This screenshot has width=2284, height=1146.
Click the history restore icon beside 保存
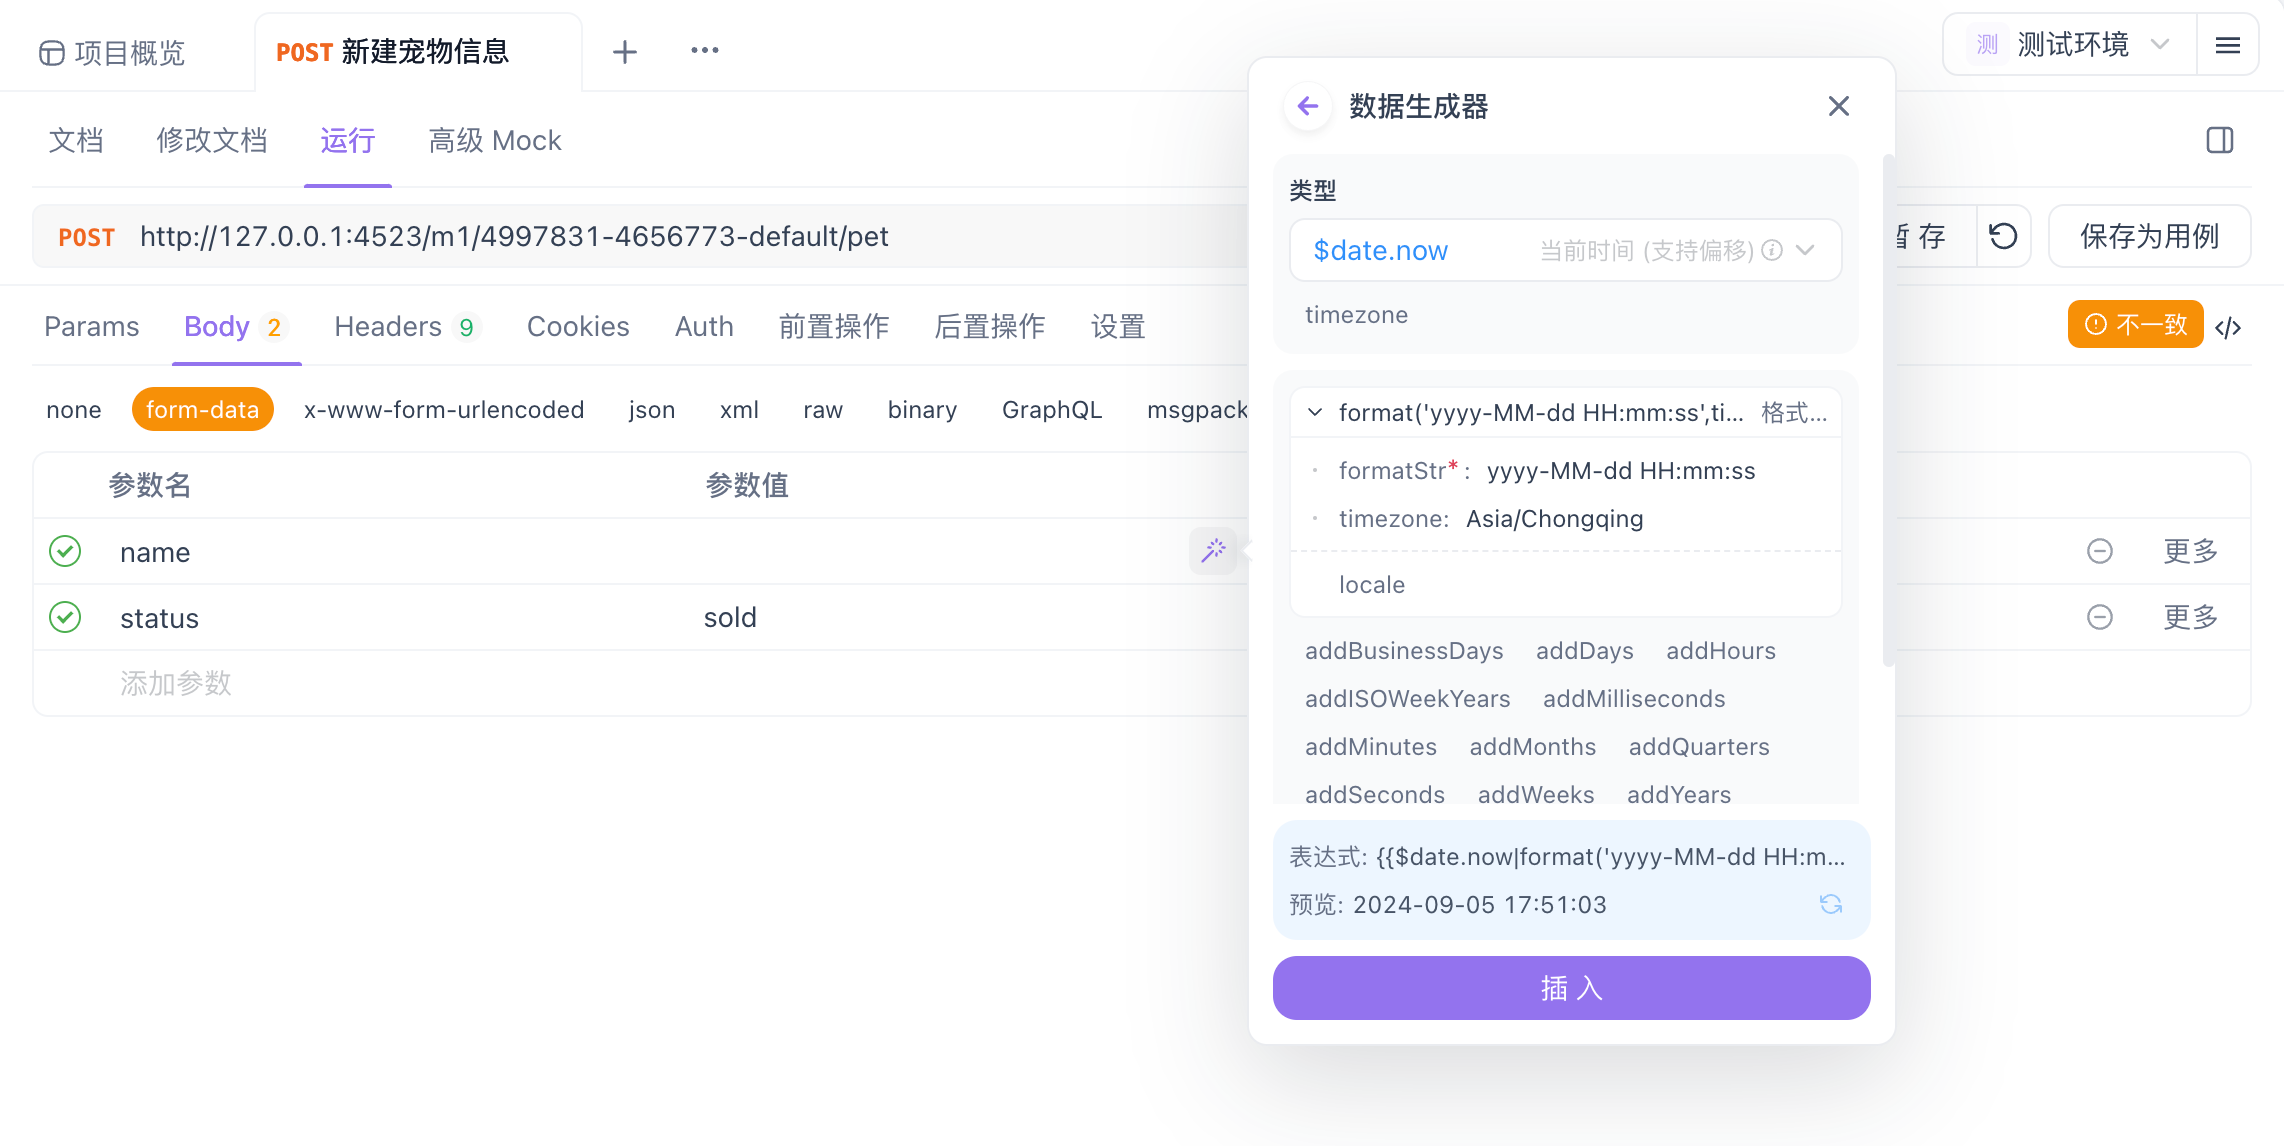tap(2003, 236)
